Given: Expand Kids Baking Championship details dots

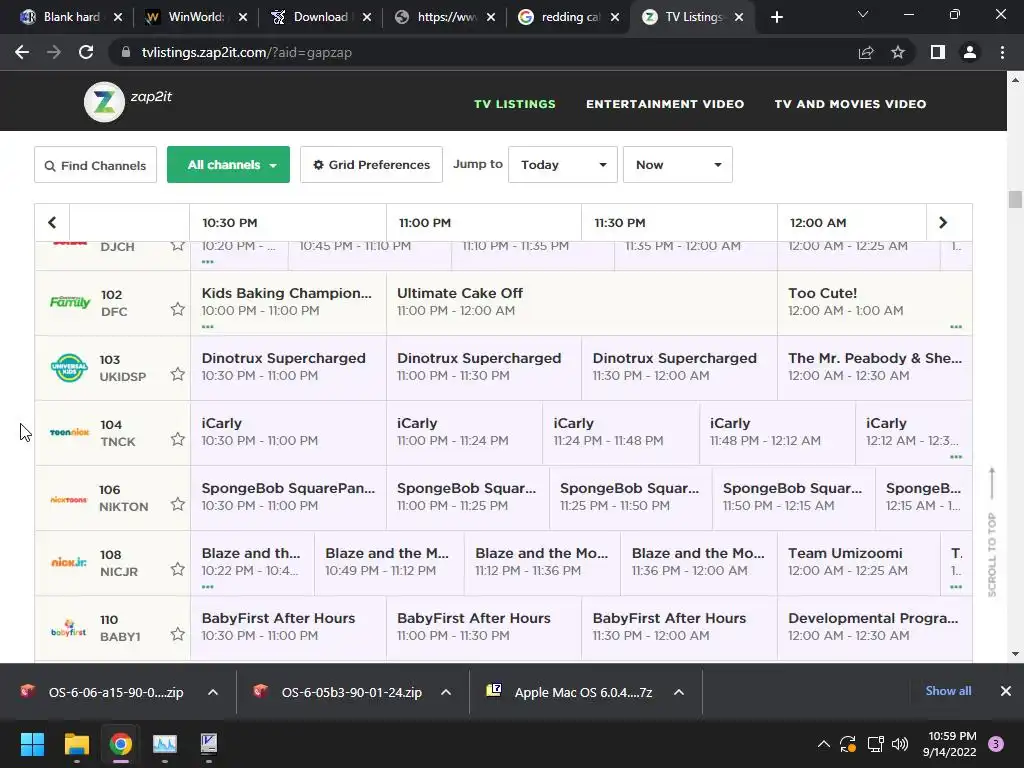Looking at the screenshot, I should click(x=208, y=327).
